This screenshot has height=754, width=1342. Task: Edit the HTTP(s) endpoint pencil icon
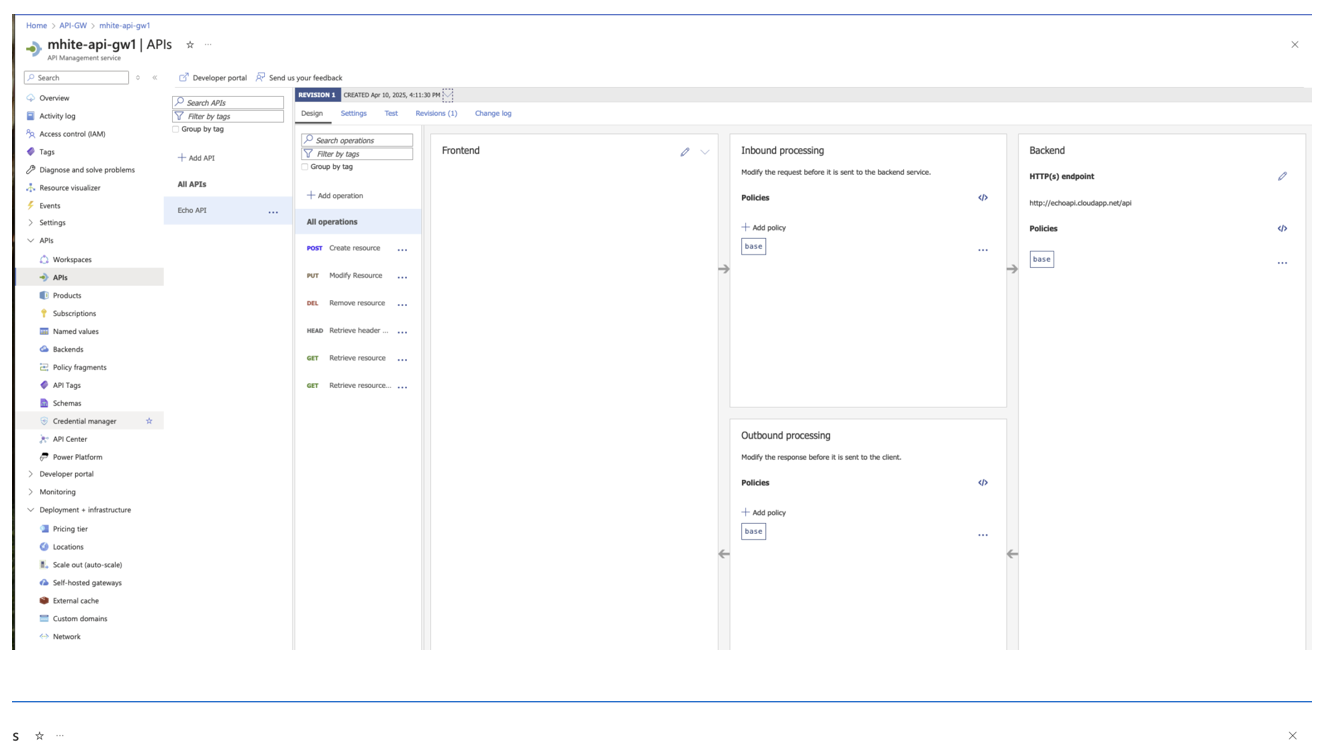(x=1282, y=177)
